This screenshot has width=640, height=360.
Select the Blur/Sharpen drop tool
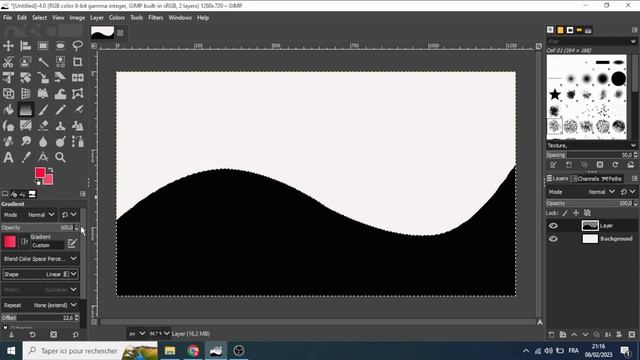(43, 141)
